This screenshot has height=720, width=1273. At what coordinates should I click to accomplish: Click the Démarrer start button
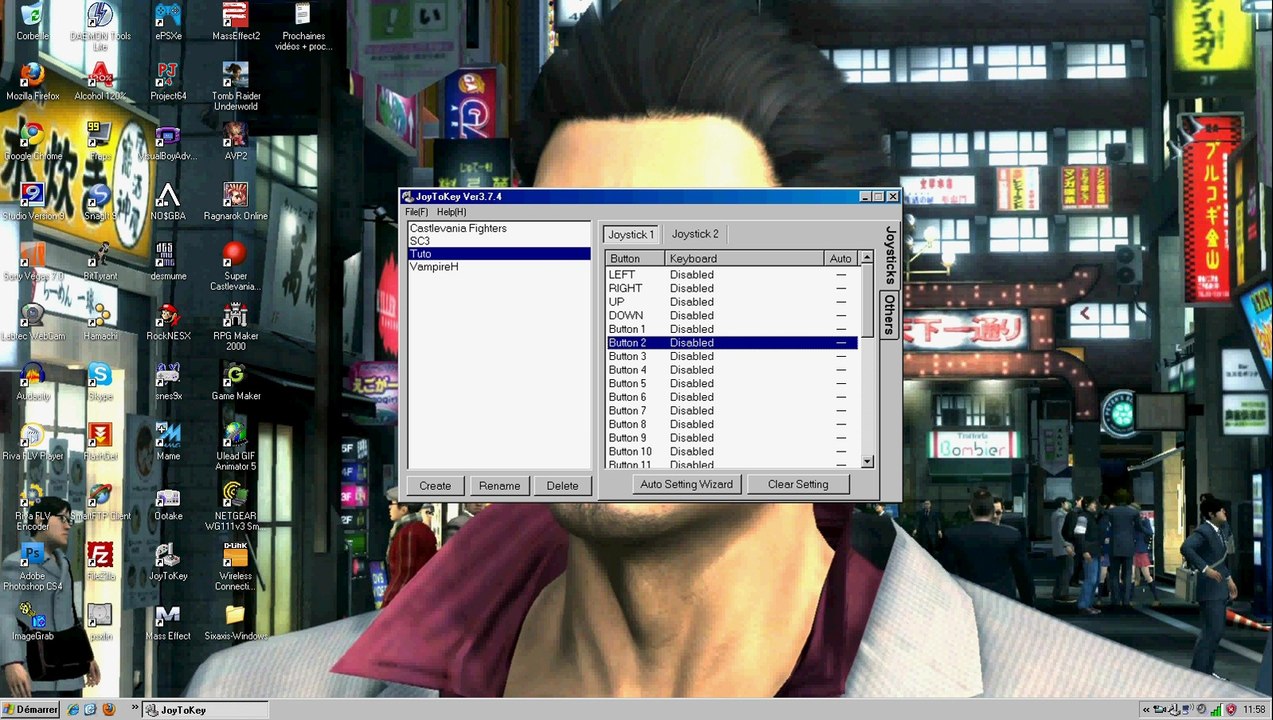pyautogui.click(x=30, y=709)
